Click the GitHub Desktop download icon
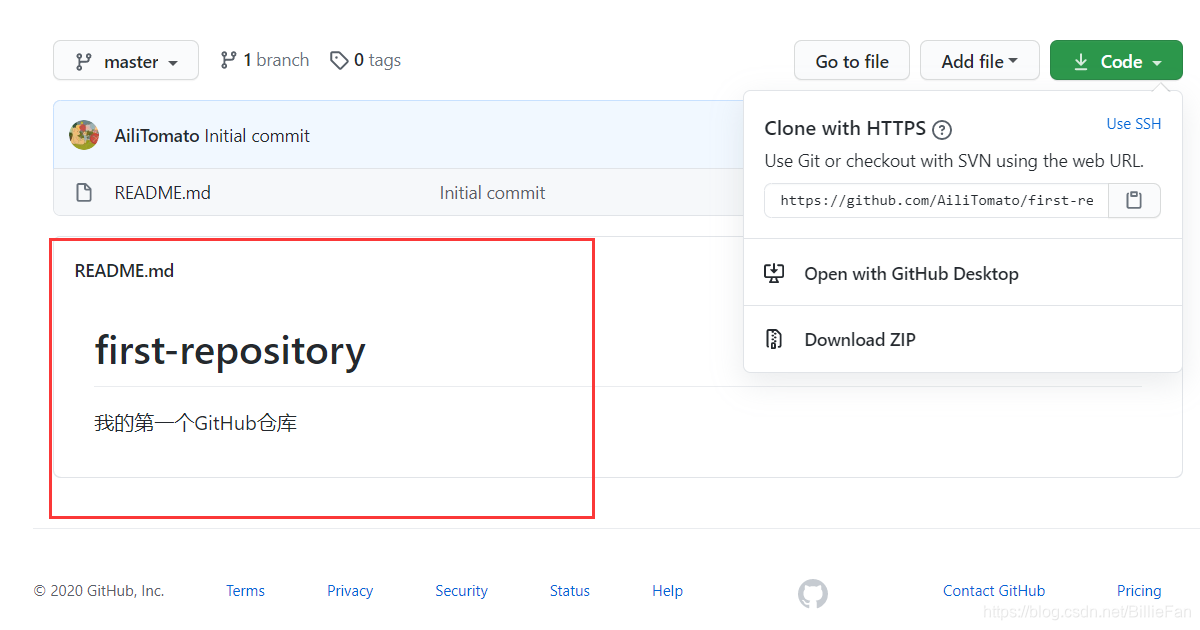Screen dimensions: 1200x630 click(x=774, y=273)
